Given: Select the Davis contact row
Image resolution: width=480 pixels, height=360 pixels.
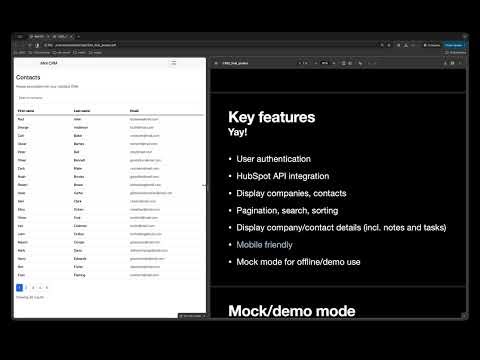Looking at the screenshot, I should 110,250.
